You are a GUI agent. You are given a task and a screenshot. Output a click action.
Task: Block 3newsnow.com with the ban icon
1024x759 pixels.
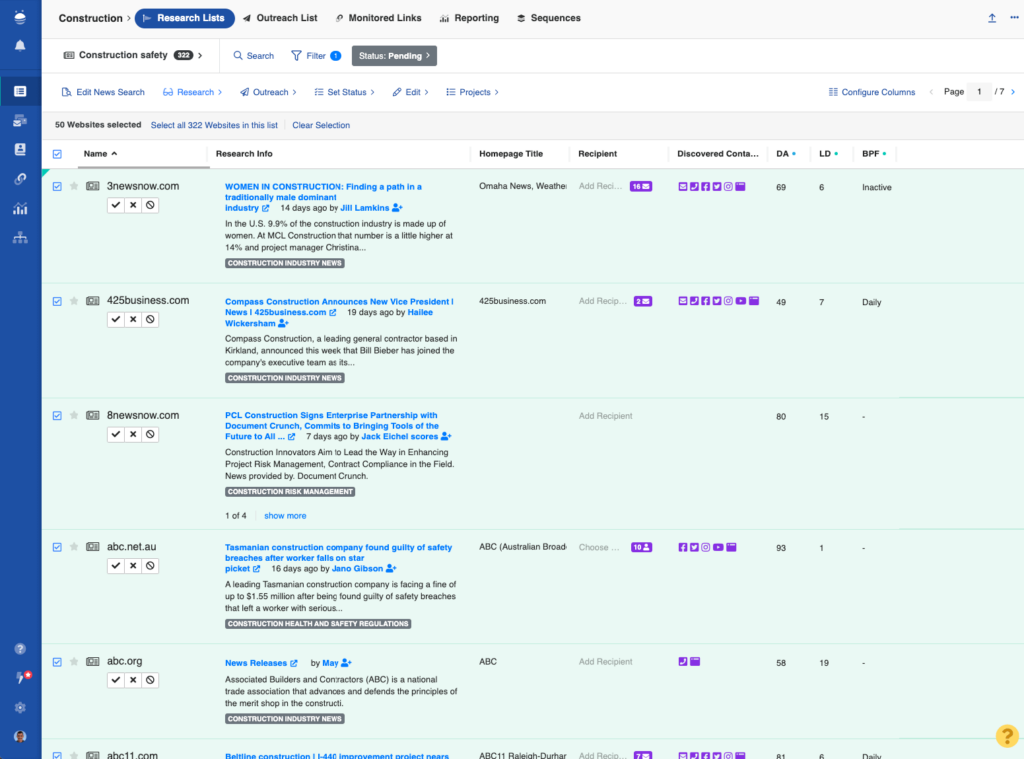click(150, 205)
